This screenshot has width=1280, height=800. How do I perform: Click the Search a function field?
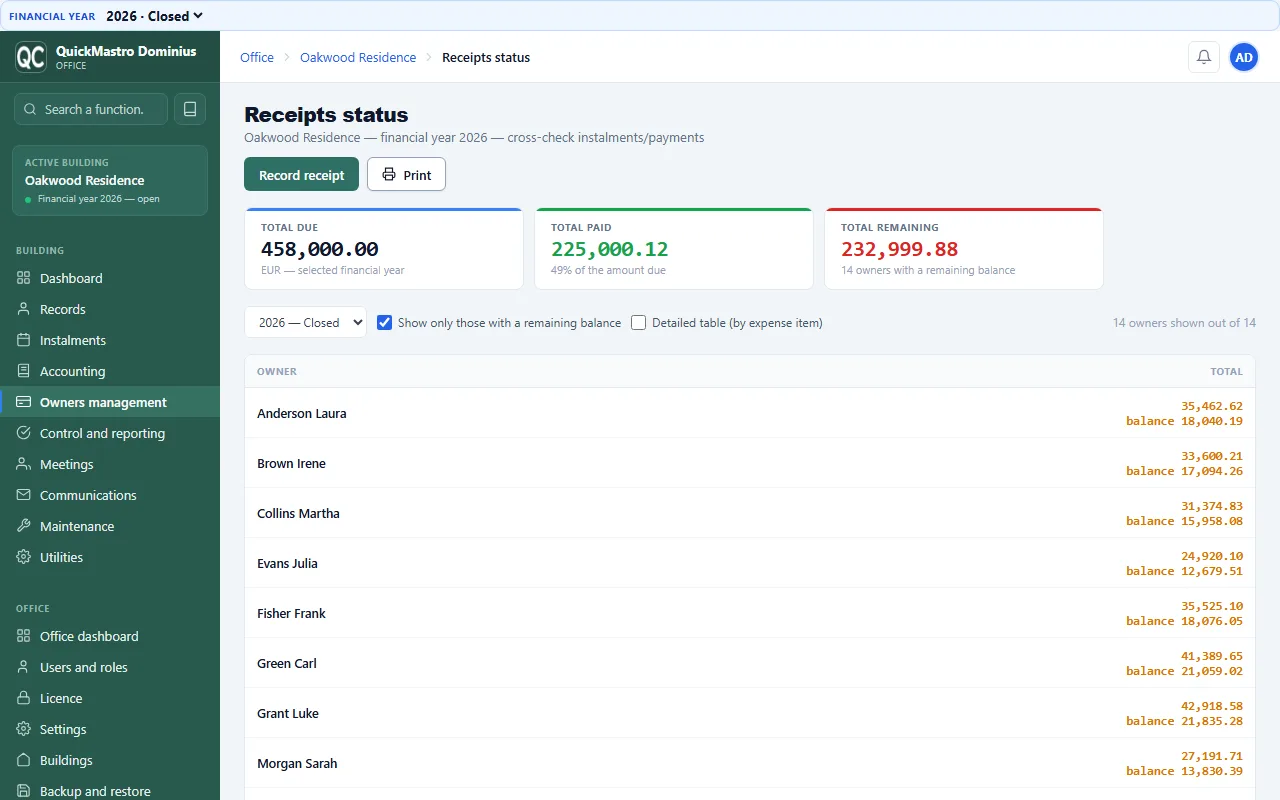coord(91,109)
